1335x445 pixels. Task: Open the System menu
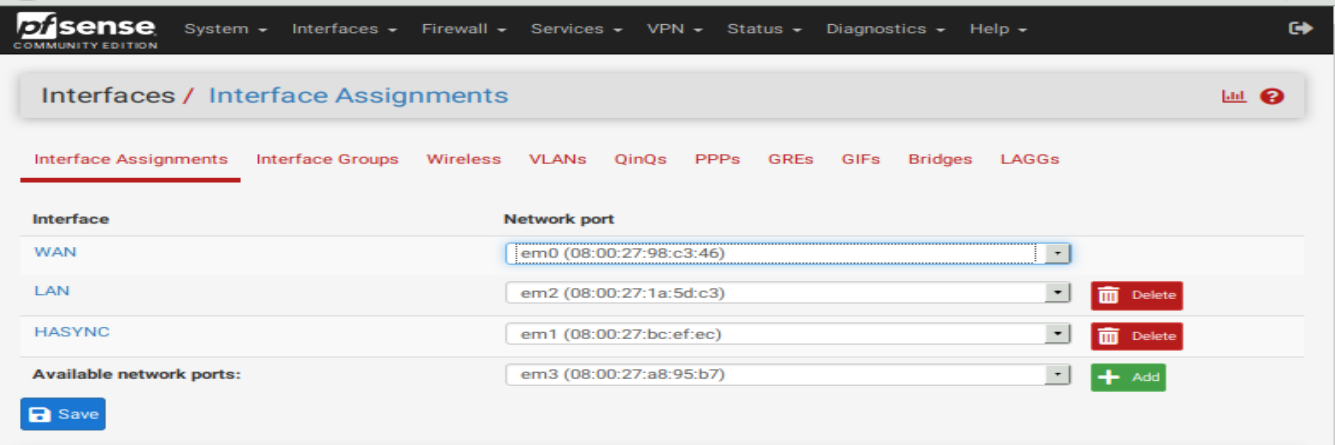coord(226,29)
